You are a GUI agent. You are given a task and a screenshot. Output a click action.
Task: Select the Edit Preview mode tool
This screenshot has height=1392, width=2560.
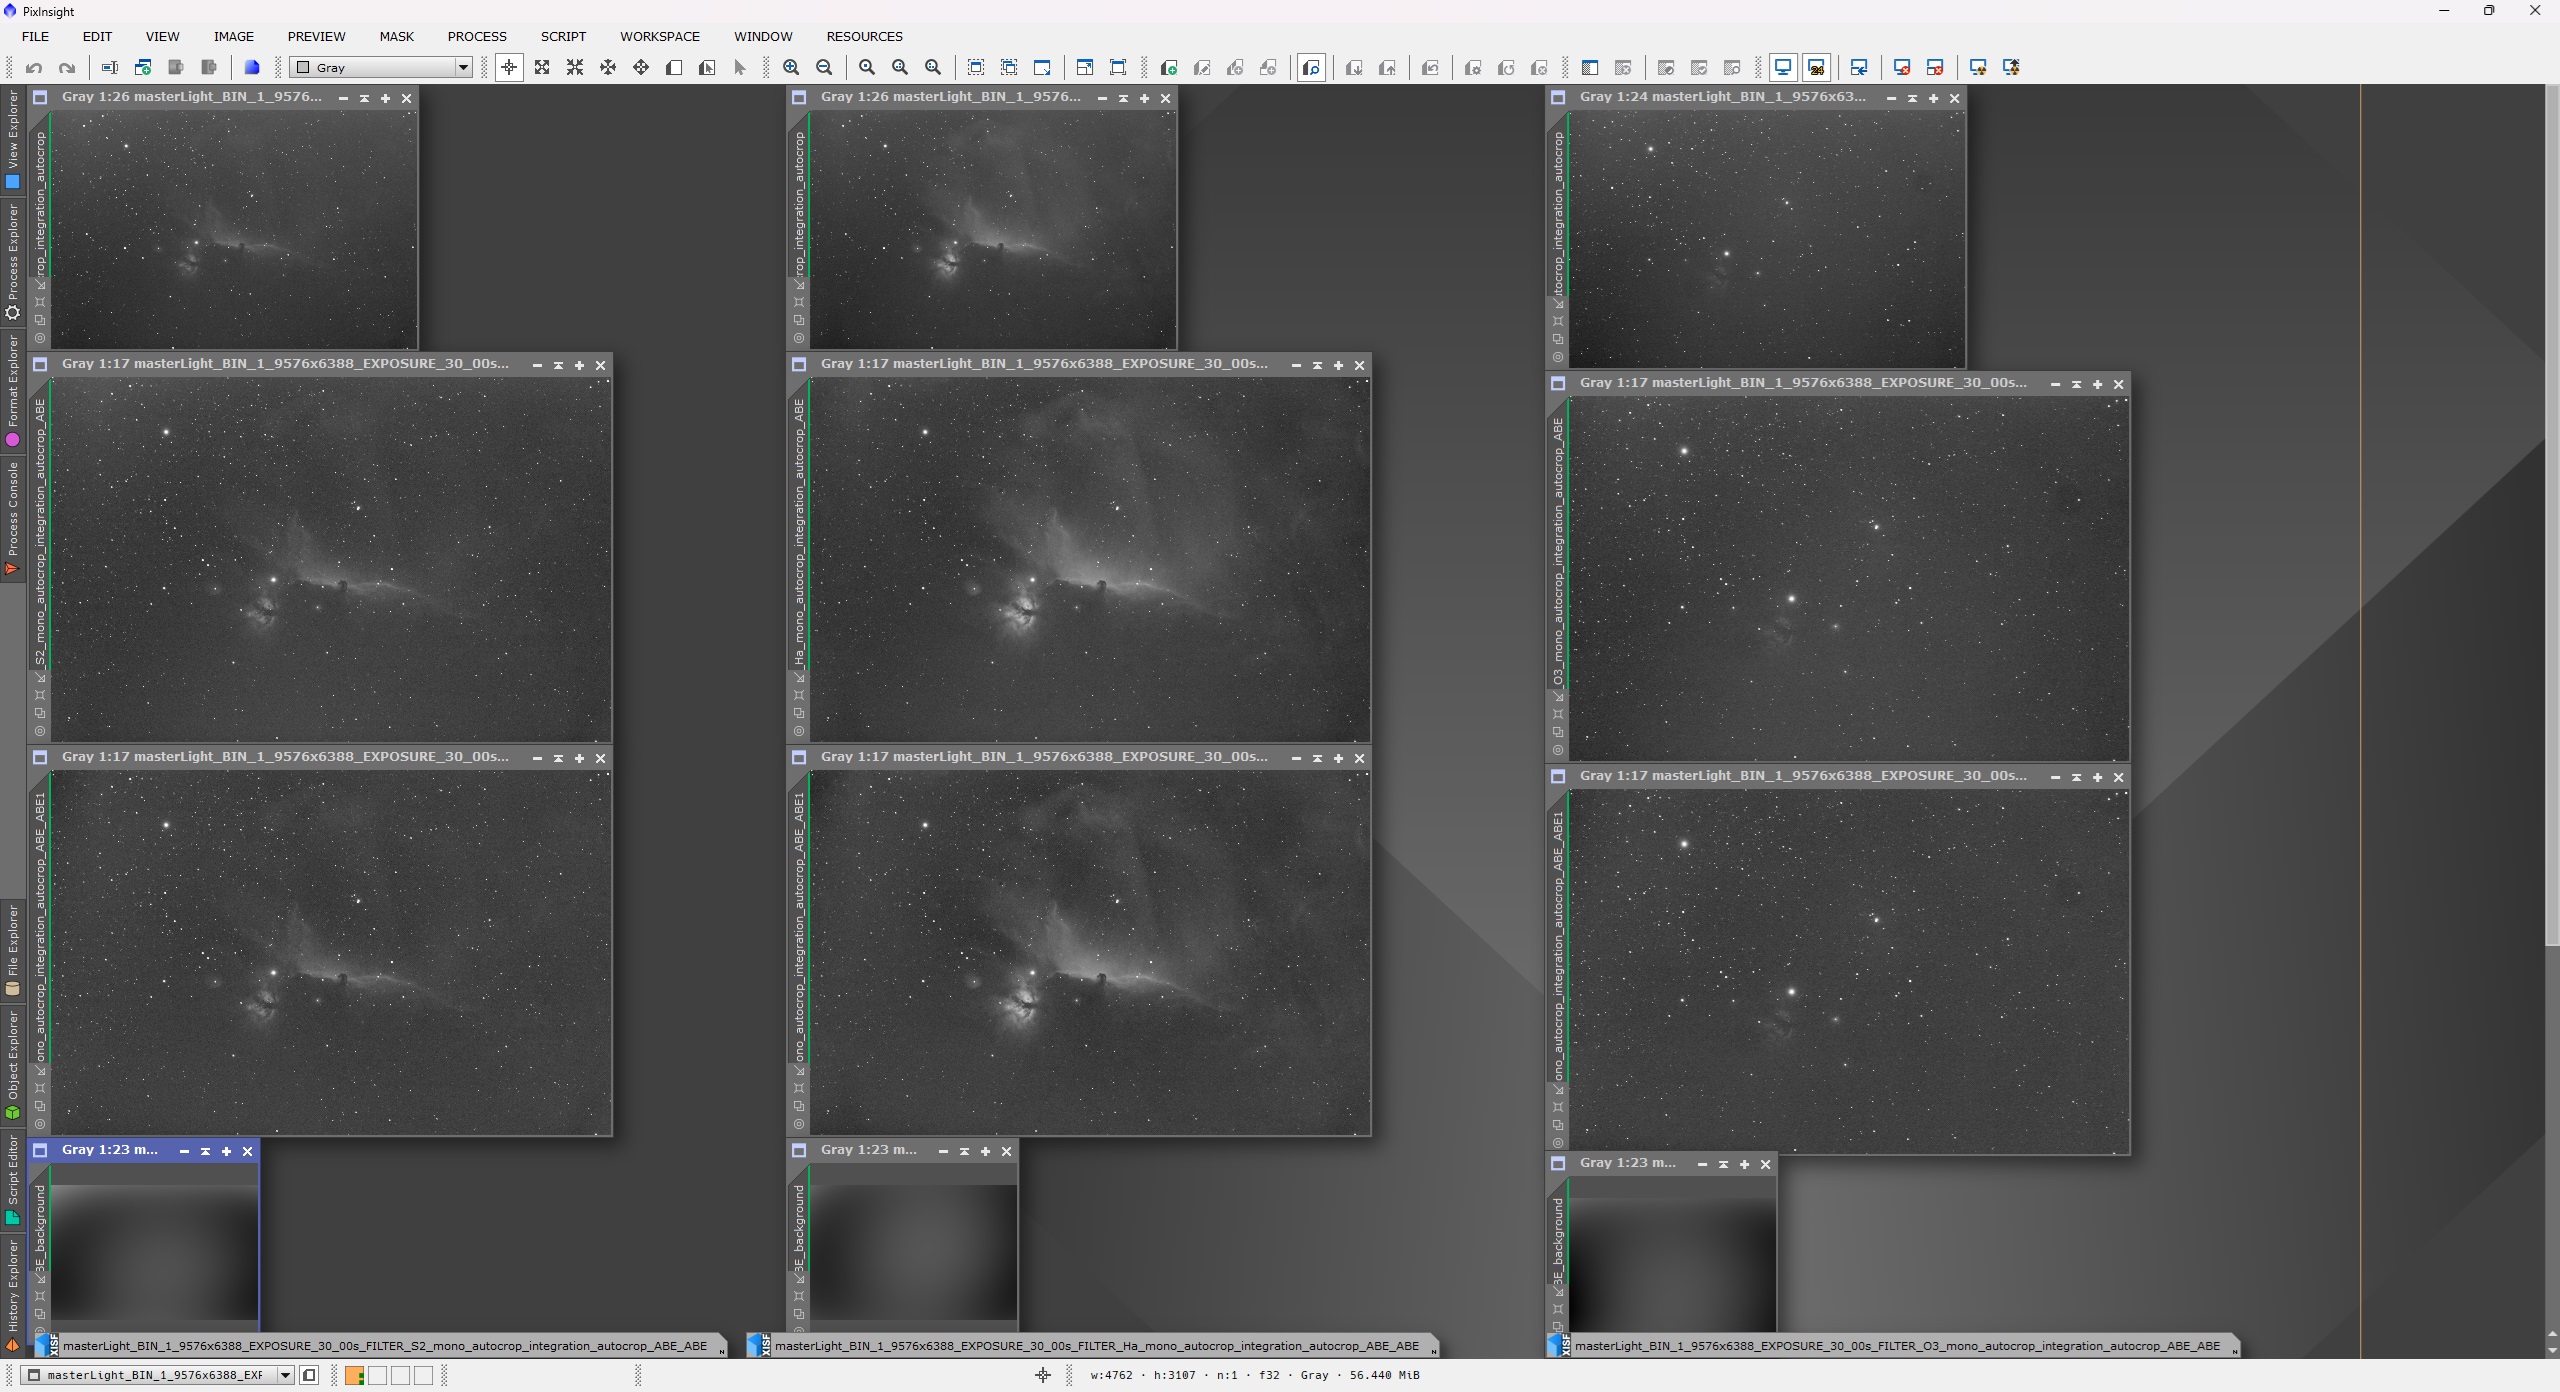(707, 68)
